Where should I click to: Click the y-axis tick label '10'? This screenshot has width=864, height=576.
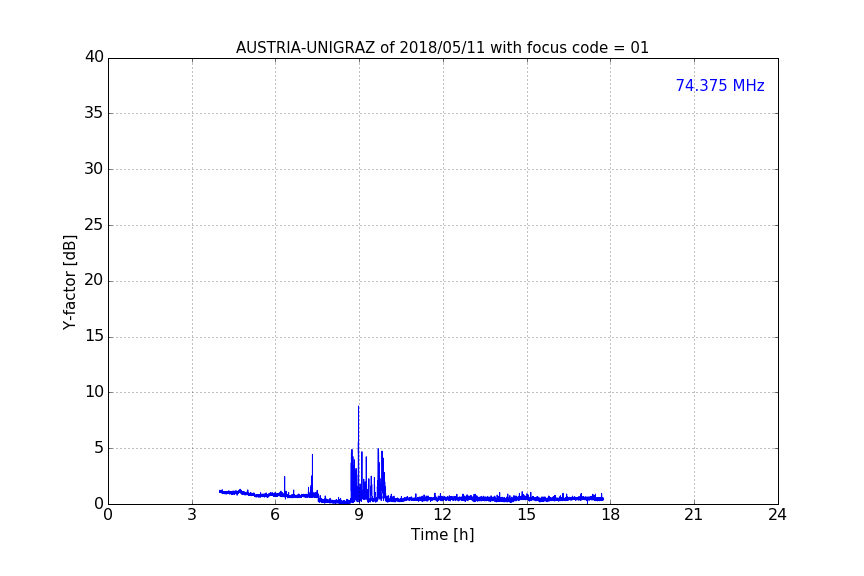pos(94,392)
